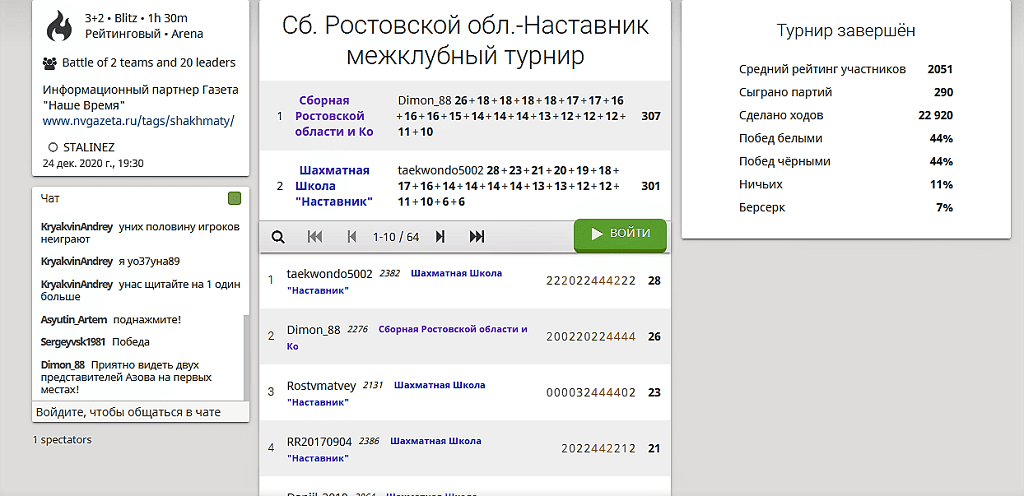Open KryakvinAndrey profile from chat
This screenshot has width=1024, height=496.
[x=76, y=227]
